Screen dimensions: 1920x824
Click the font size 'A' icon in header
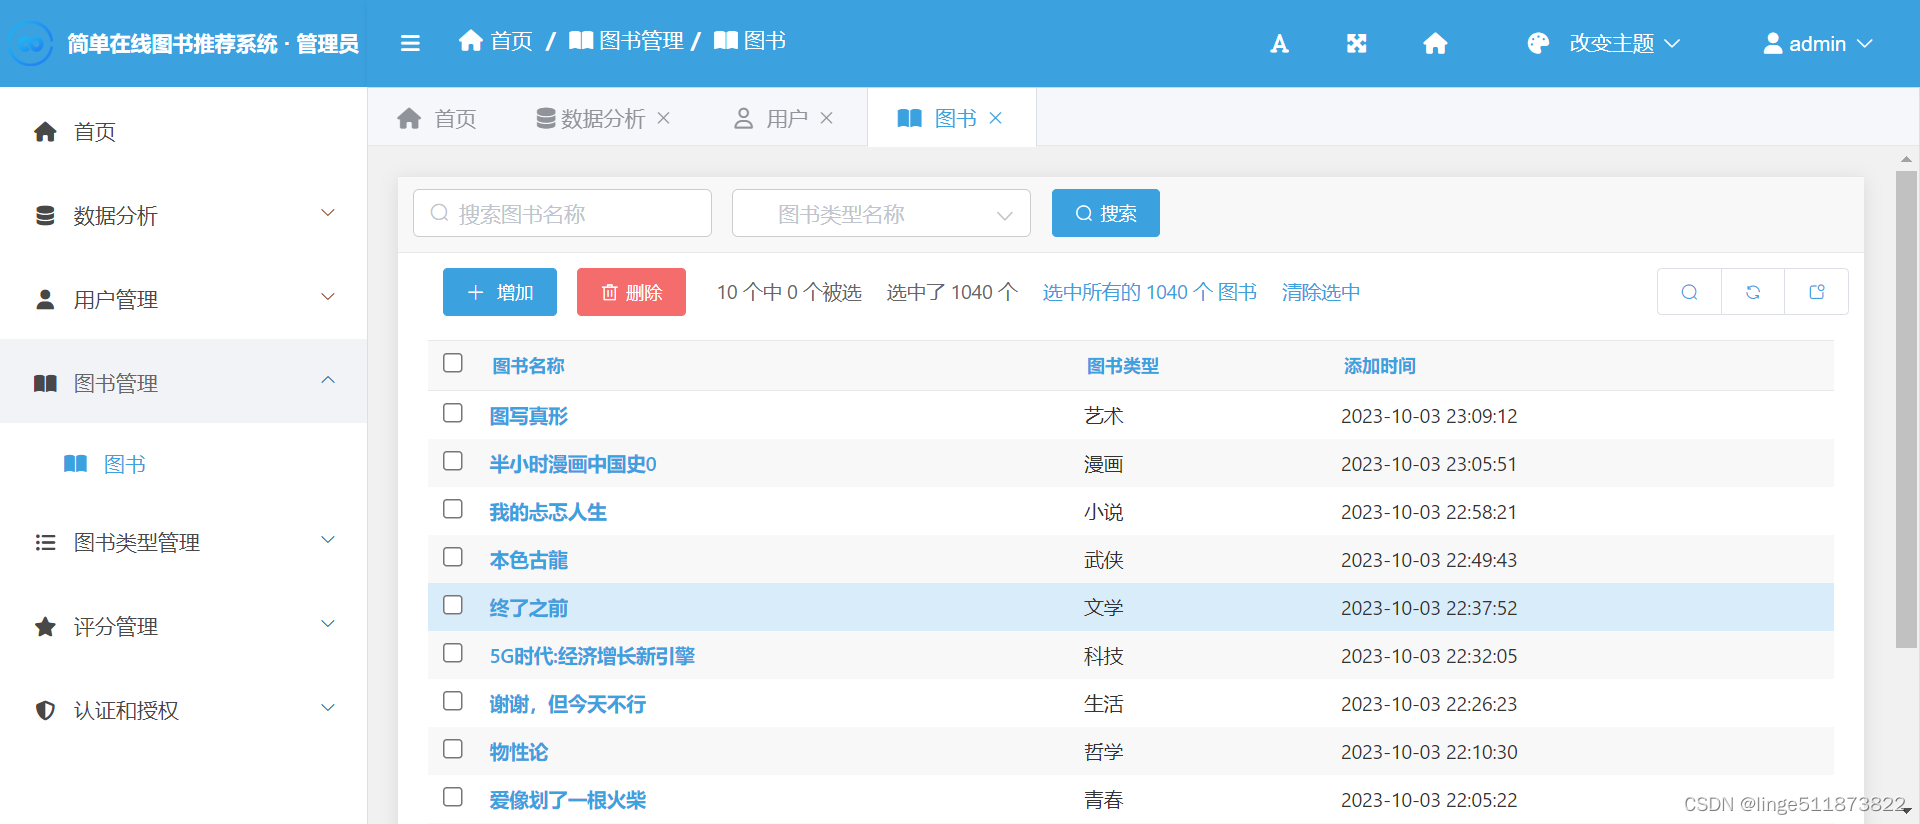pos(1279,43)
